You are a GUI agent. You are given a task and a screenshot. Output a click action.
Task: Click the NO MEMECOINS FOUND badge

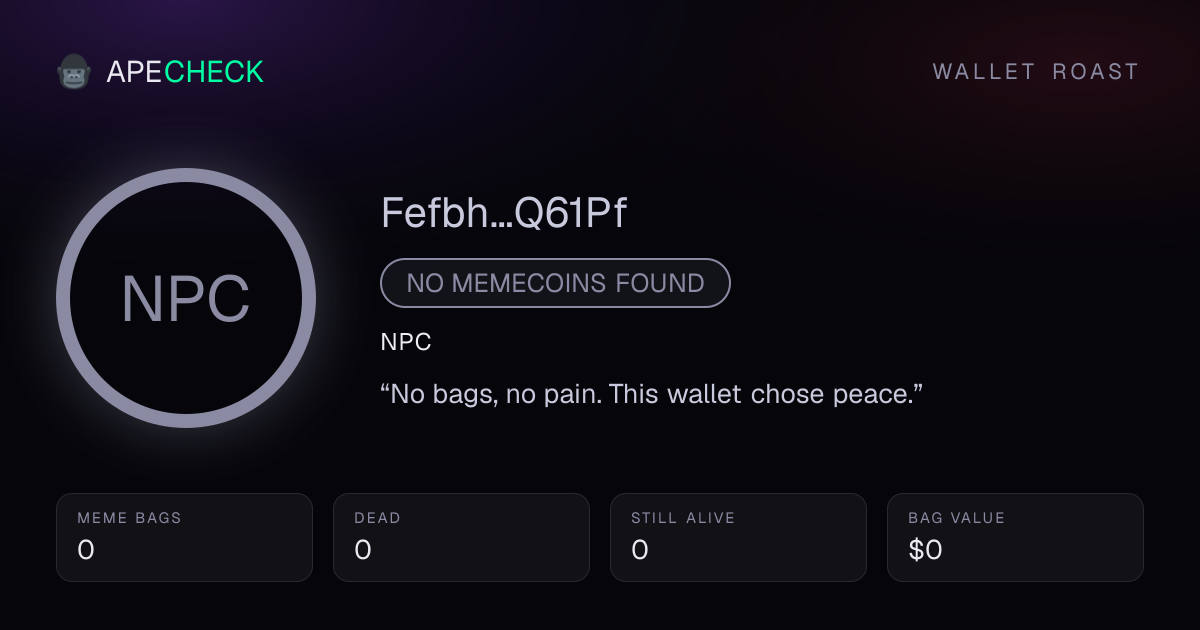(555, 283)
